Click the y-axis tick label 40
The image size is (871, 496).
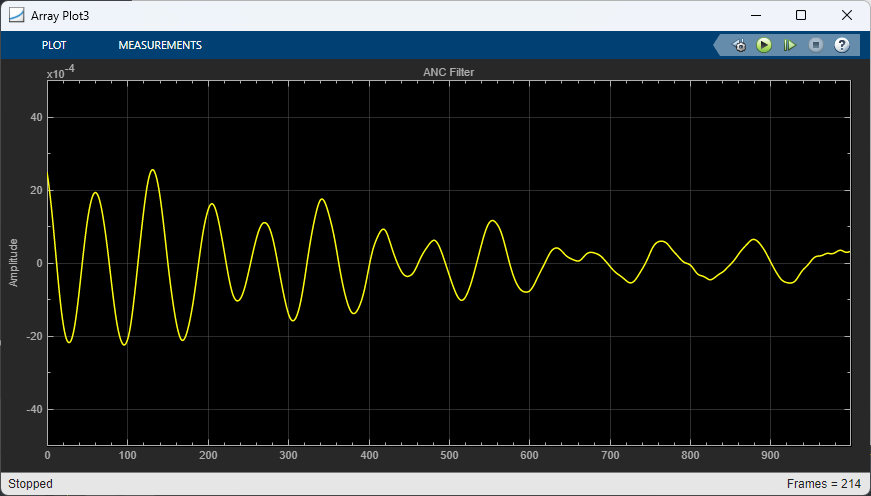(37, 118)
